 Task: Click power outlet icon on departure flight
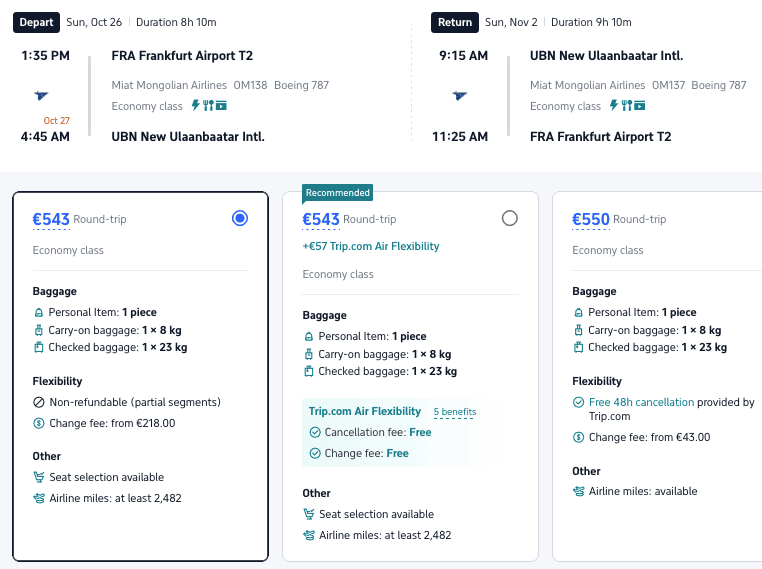pos(195,106)
